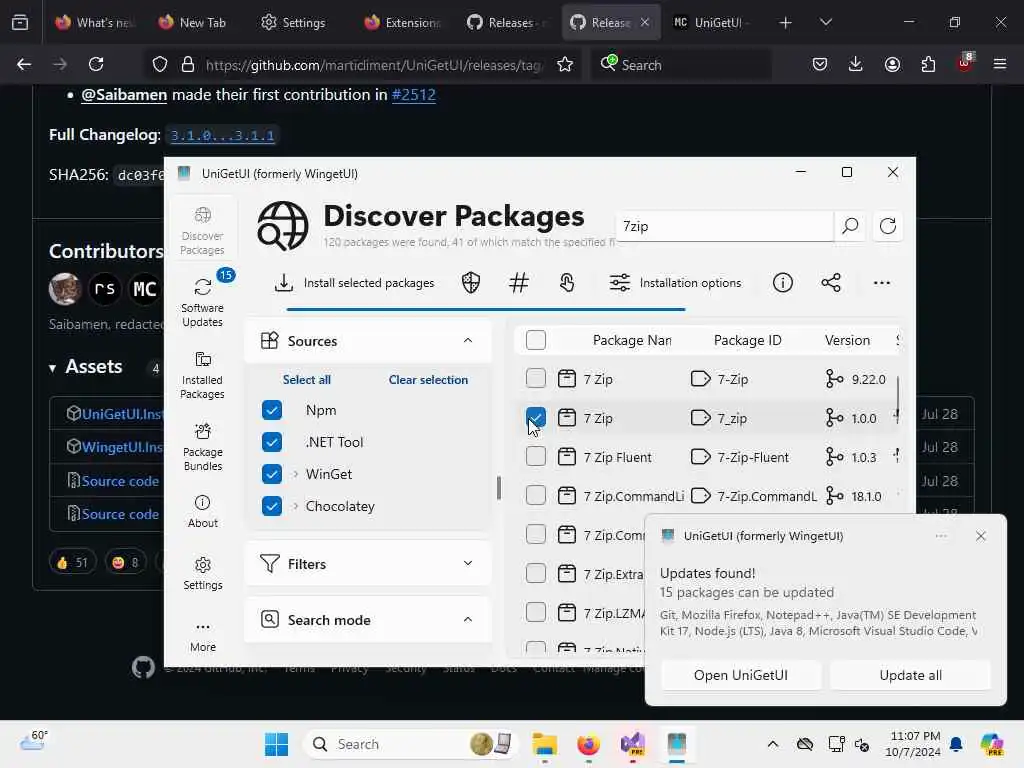This screenshot has width=1024, height=768.
Task: Click the package list vertical scrollbar
Action: tap(898, 397)
